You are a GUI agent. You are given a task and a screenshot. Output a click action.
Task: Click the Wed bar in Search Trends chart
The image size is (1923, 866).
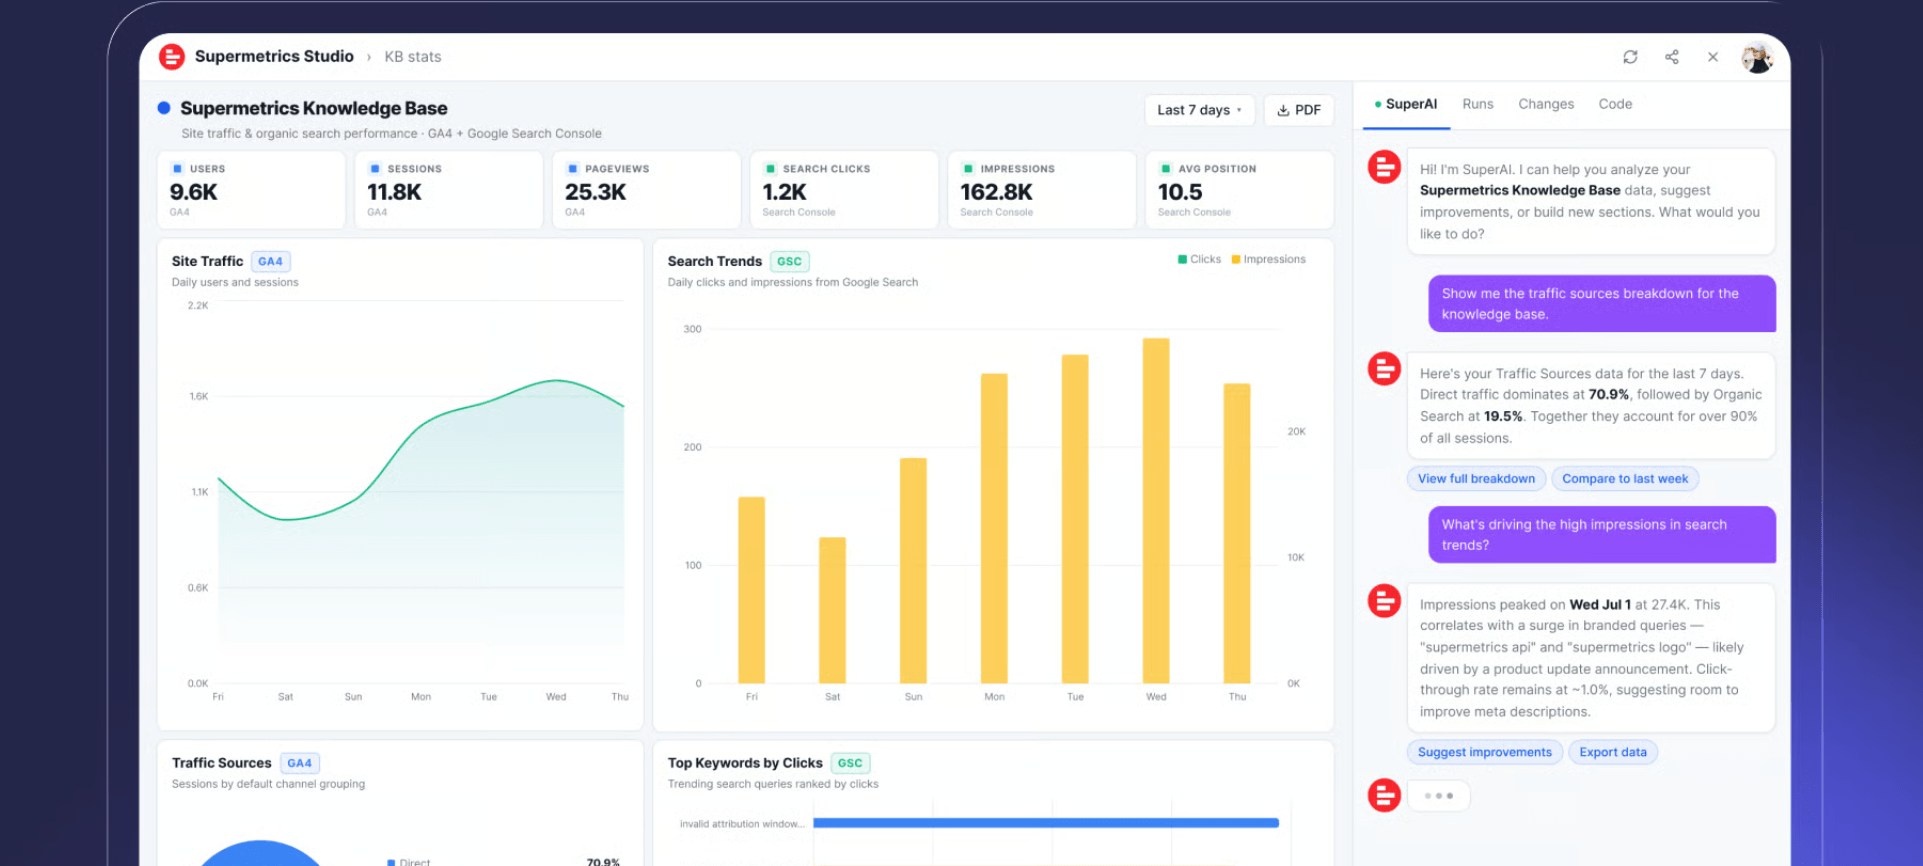1156,511
